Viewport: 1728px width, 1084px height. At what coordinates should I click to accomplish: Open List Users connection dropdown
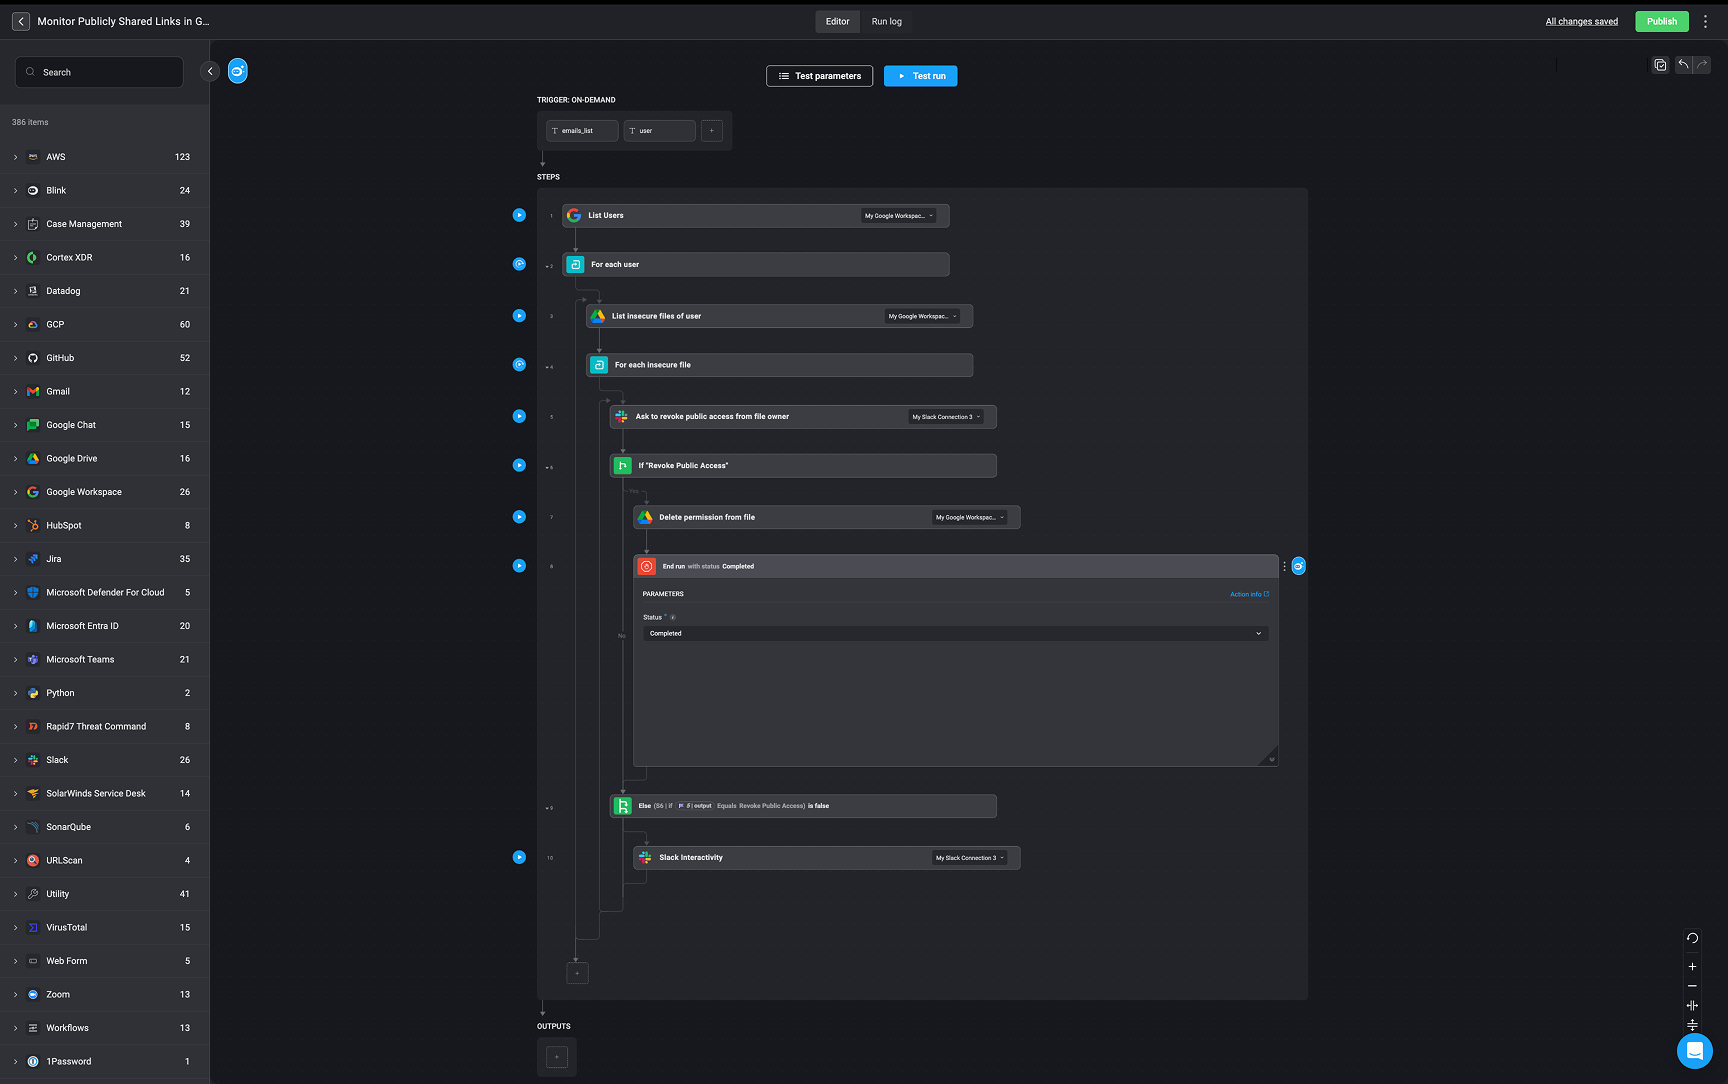tap(899, 216)
